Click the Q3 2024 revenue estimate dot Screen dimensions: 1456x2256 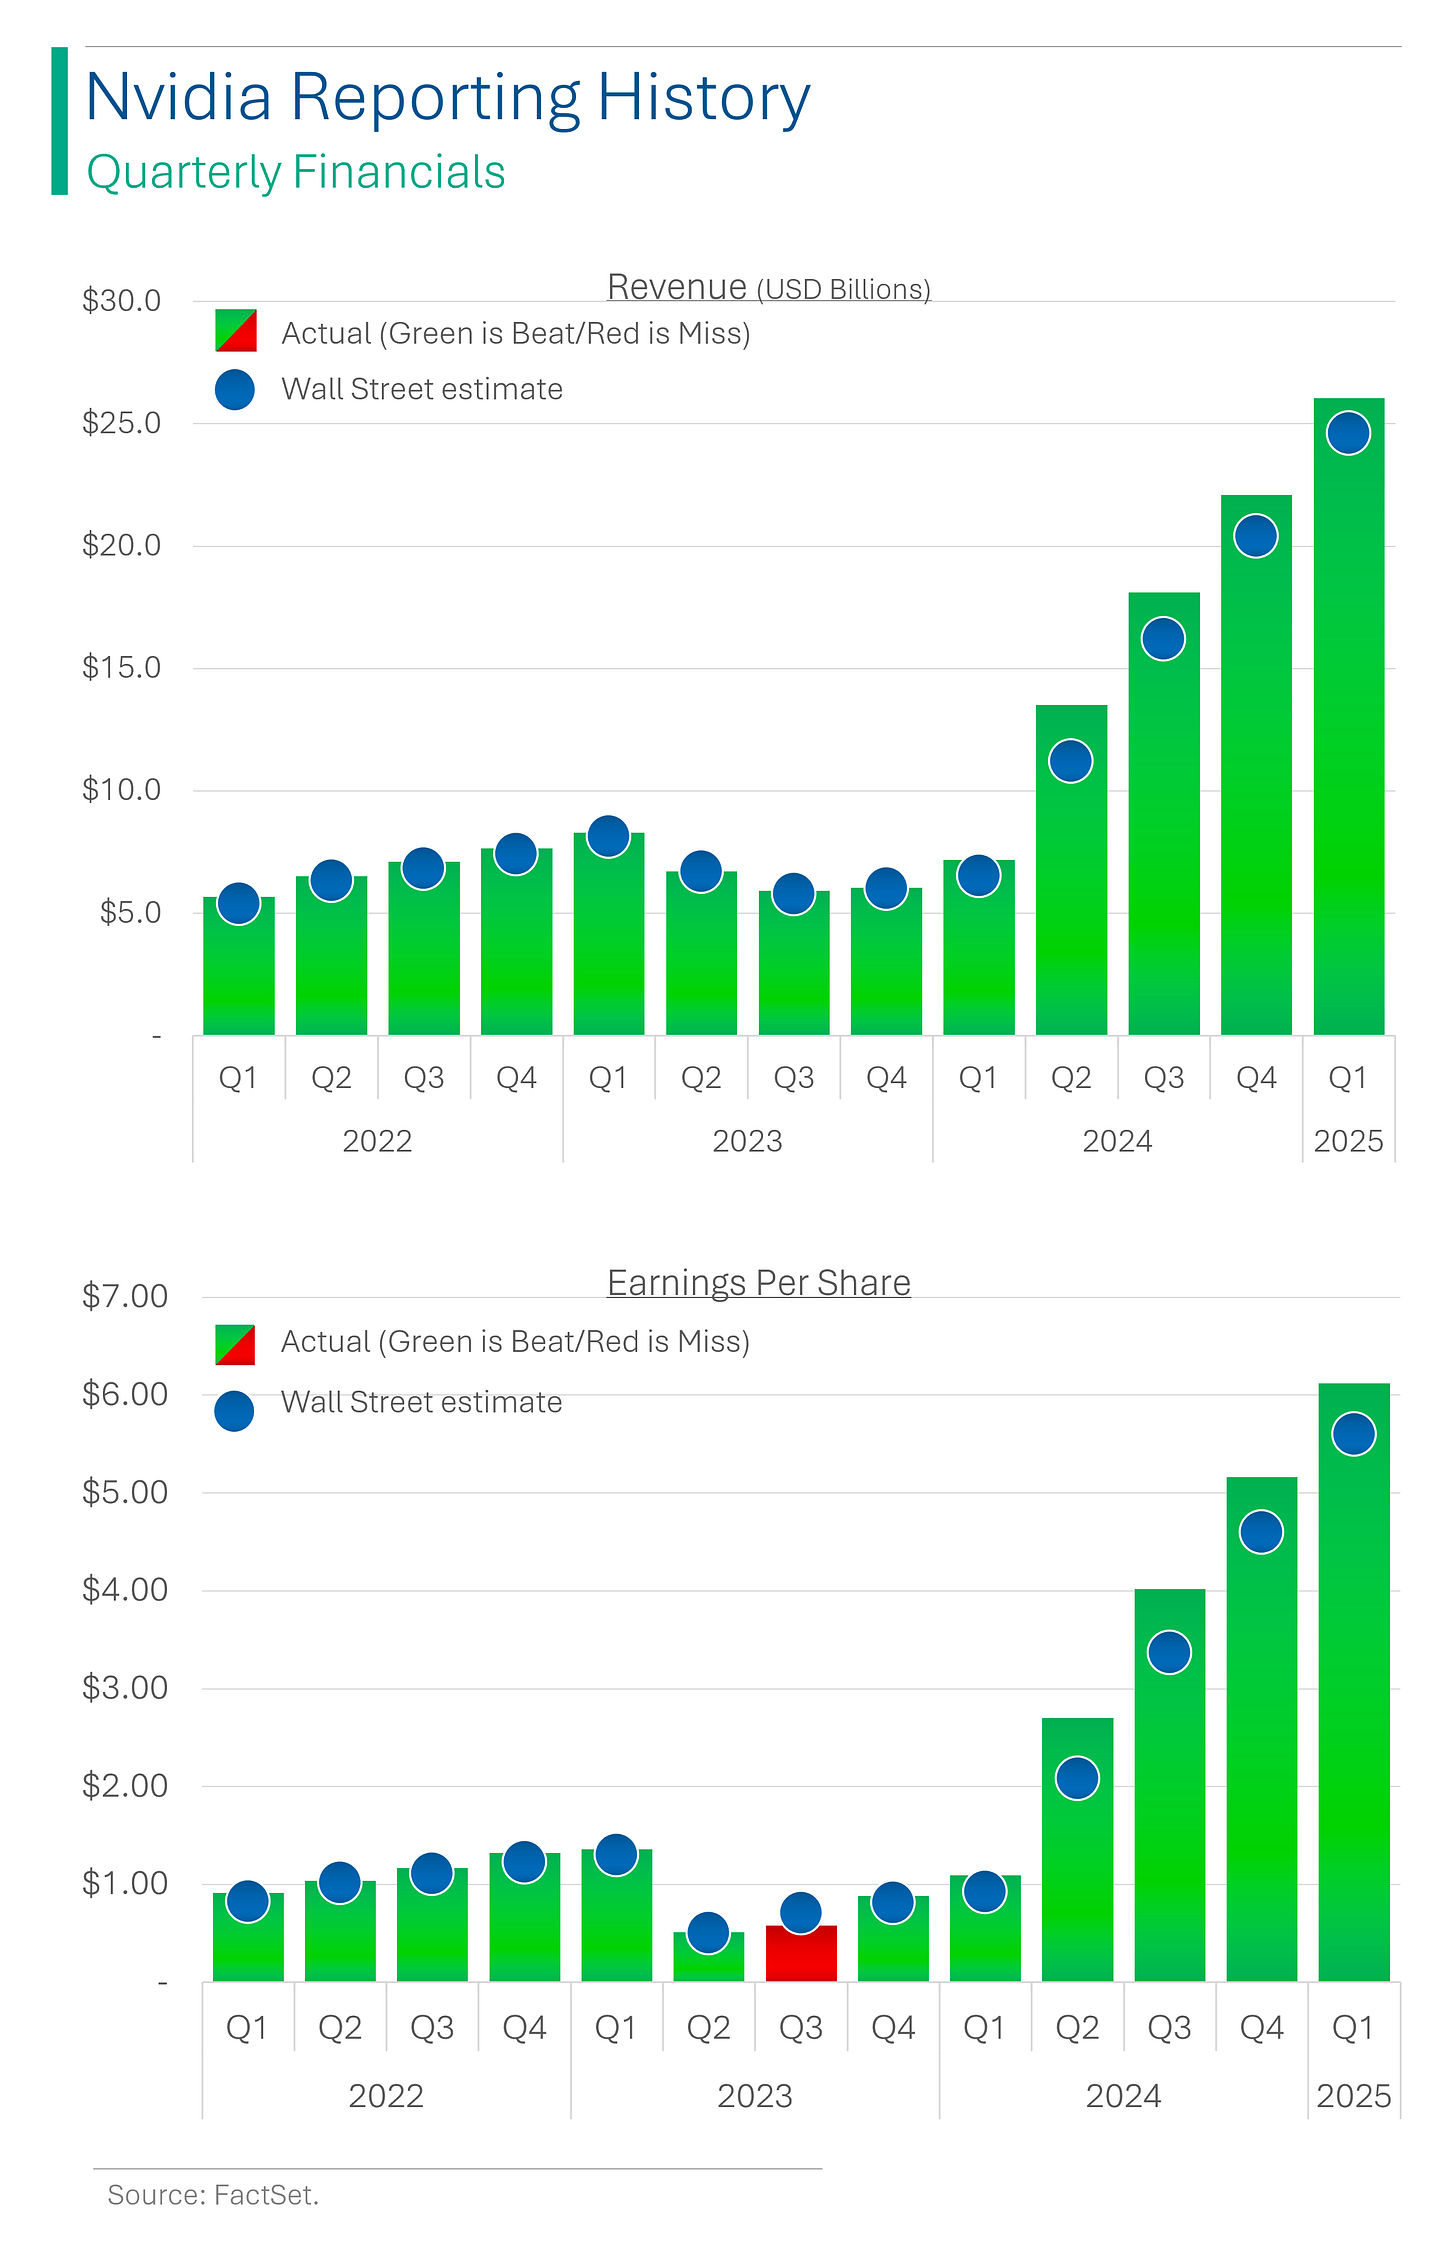1164,639
